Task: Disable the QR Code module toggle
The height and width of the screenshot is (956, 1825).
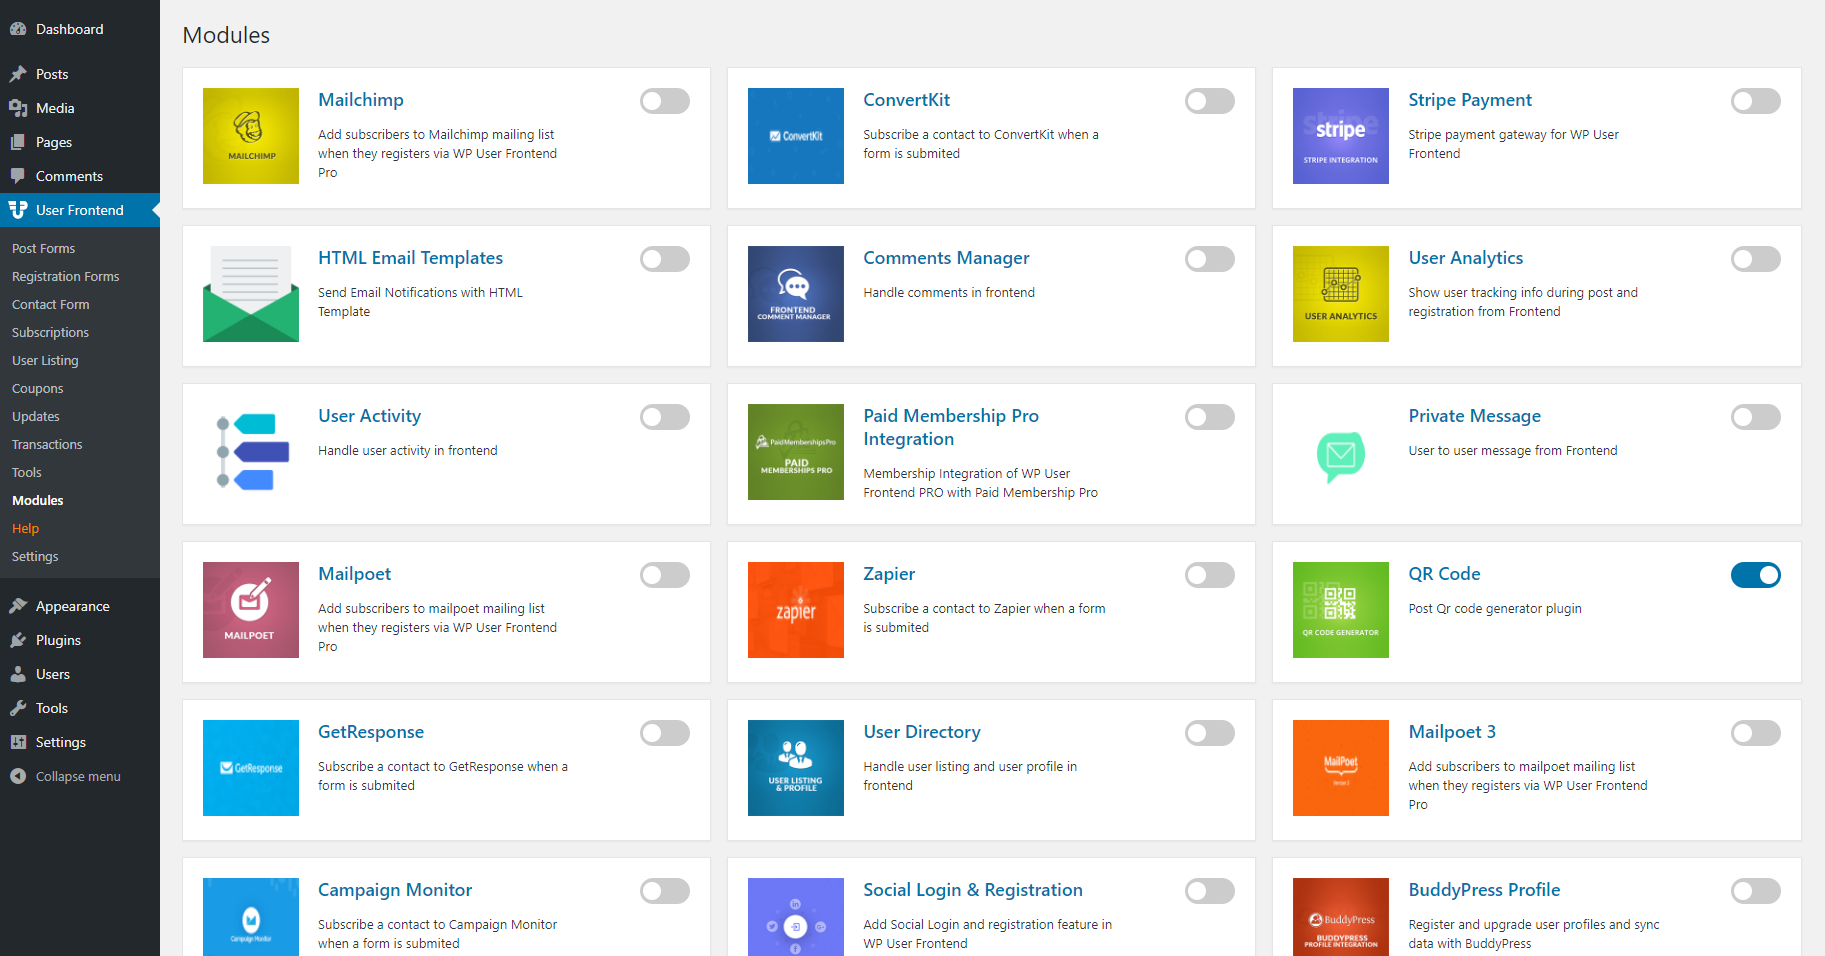Action: (x=1756, y=575)
